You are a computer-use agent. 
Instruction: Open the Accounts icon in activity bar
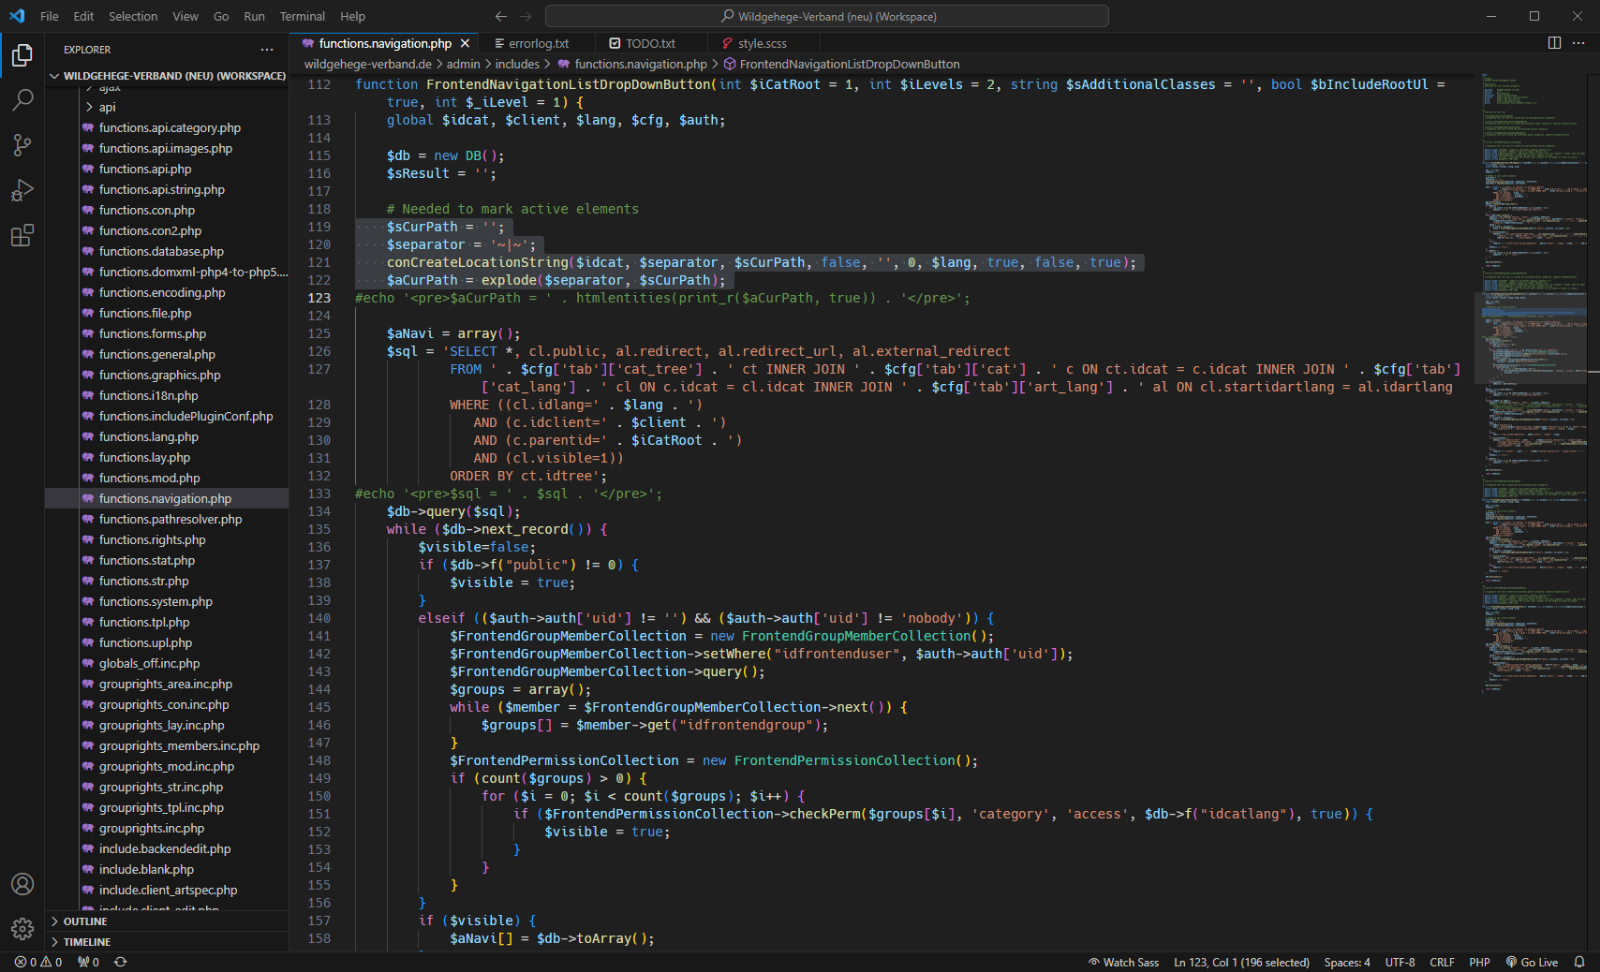22,884
